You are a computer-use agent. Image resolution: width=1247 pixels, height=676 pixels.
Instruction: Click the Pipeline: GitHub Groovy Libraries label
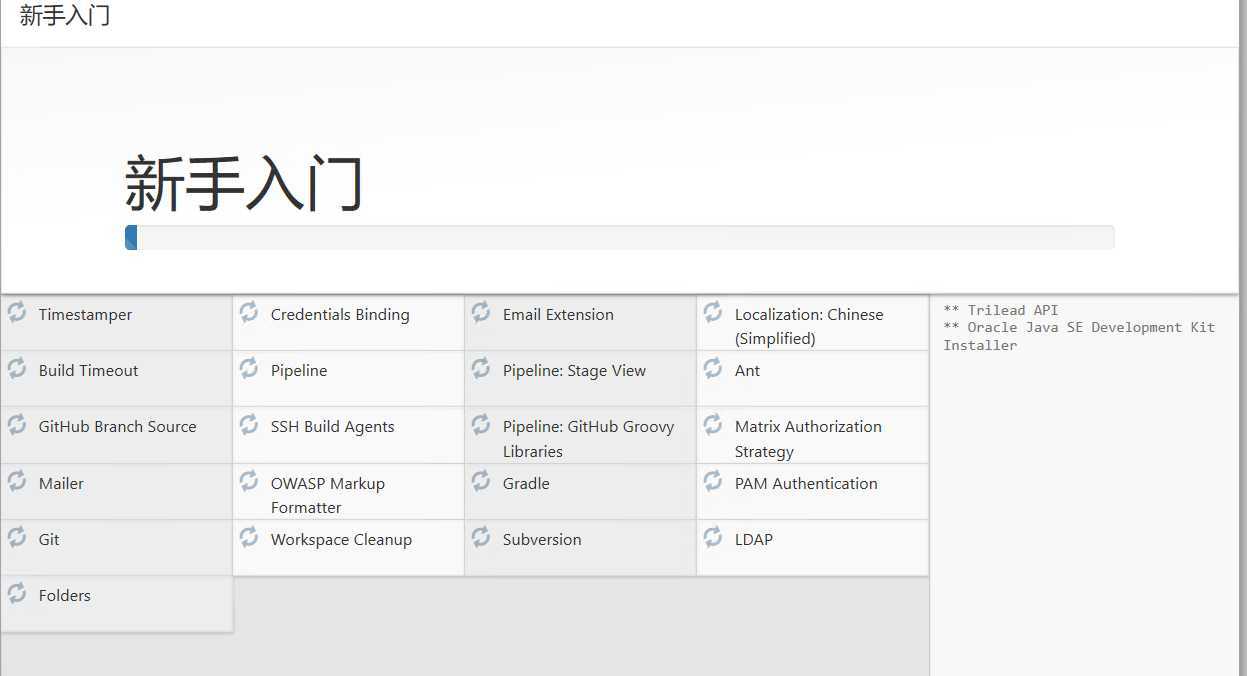pyautogui.click(x=588, y=439)
